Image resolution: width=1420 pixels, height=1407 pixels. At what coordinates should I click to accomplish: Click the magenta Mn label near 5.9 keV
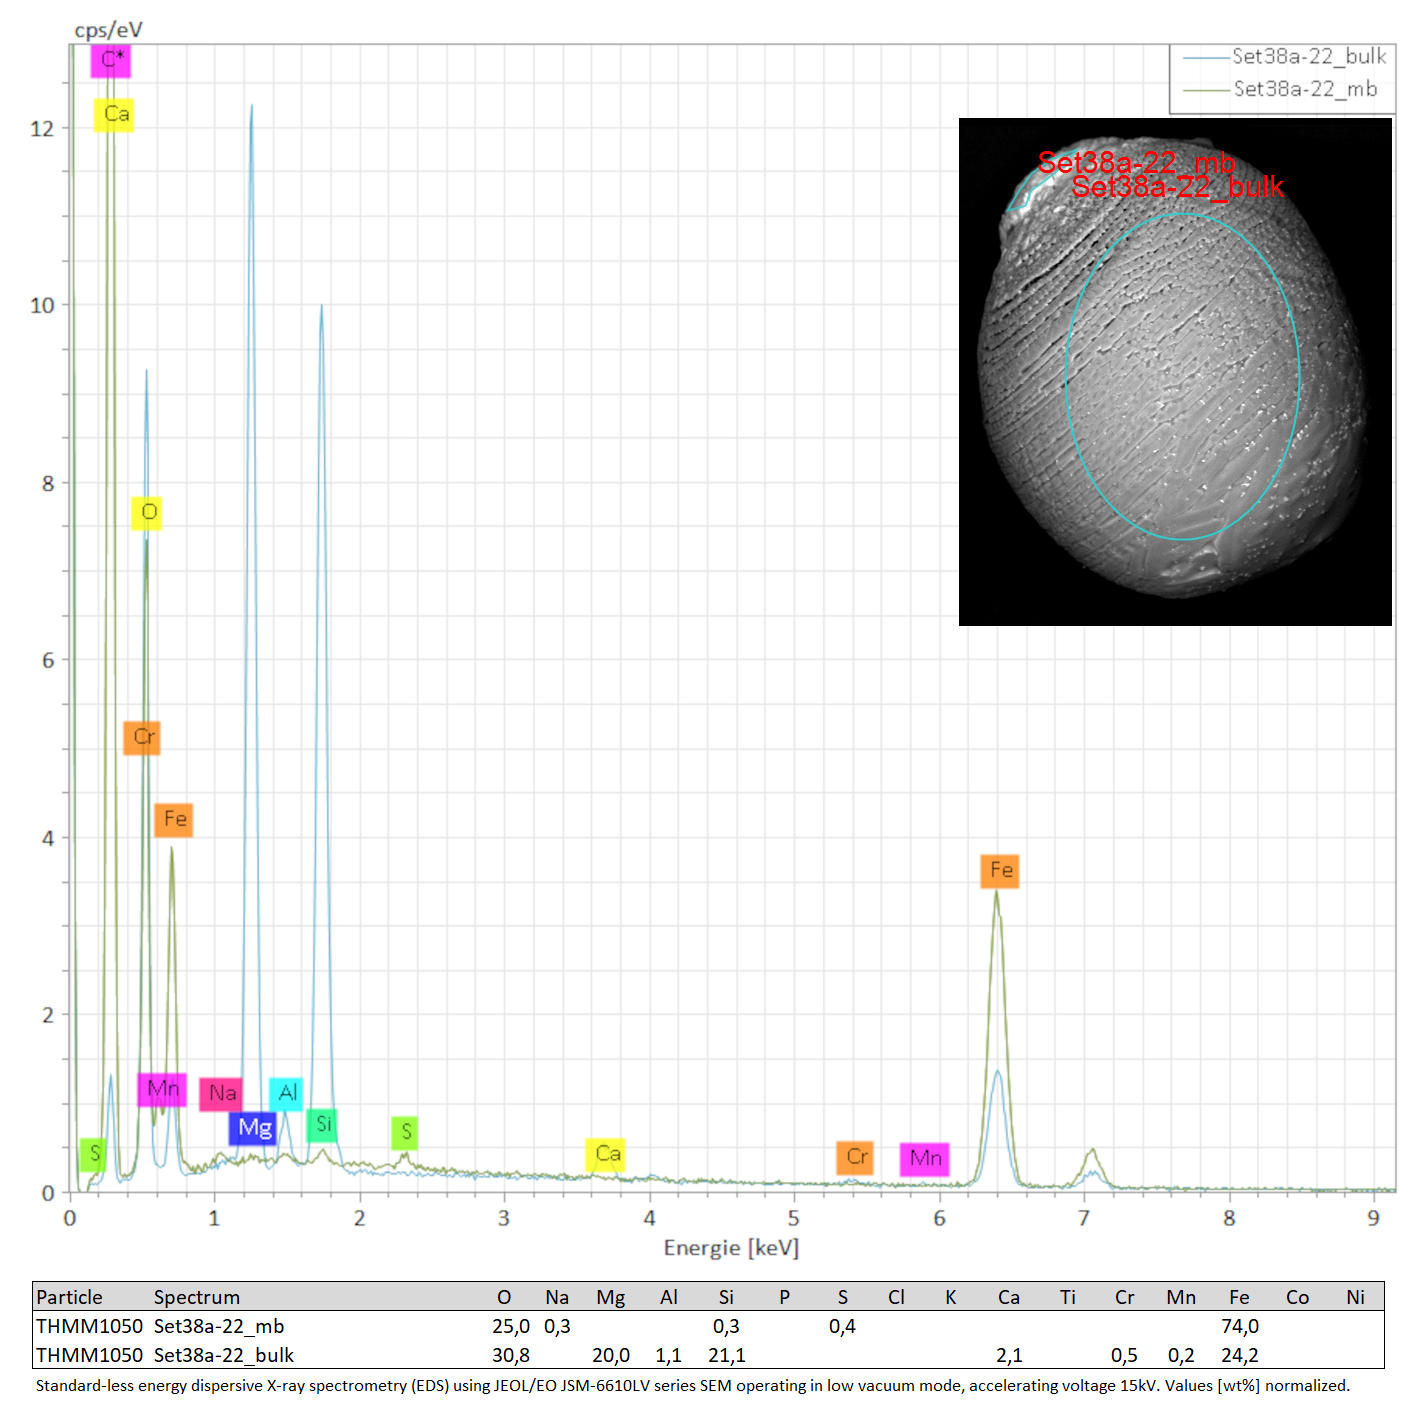pyautogui.click(x=924, y=1159)
